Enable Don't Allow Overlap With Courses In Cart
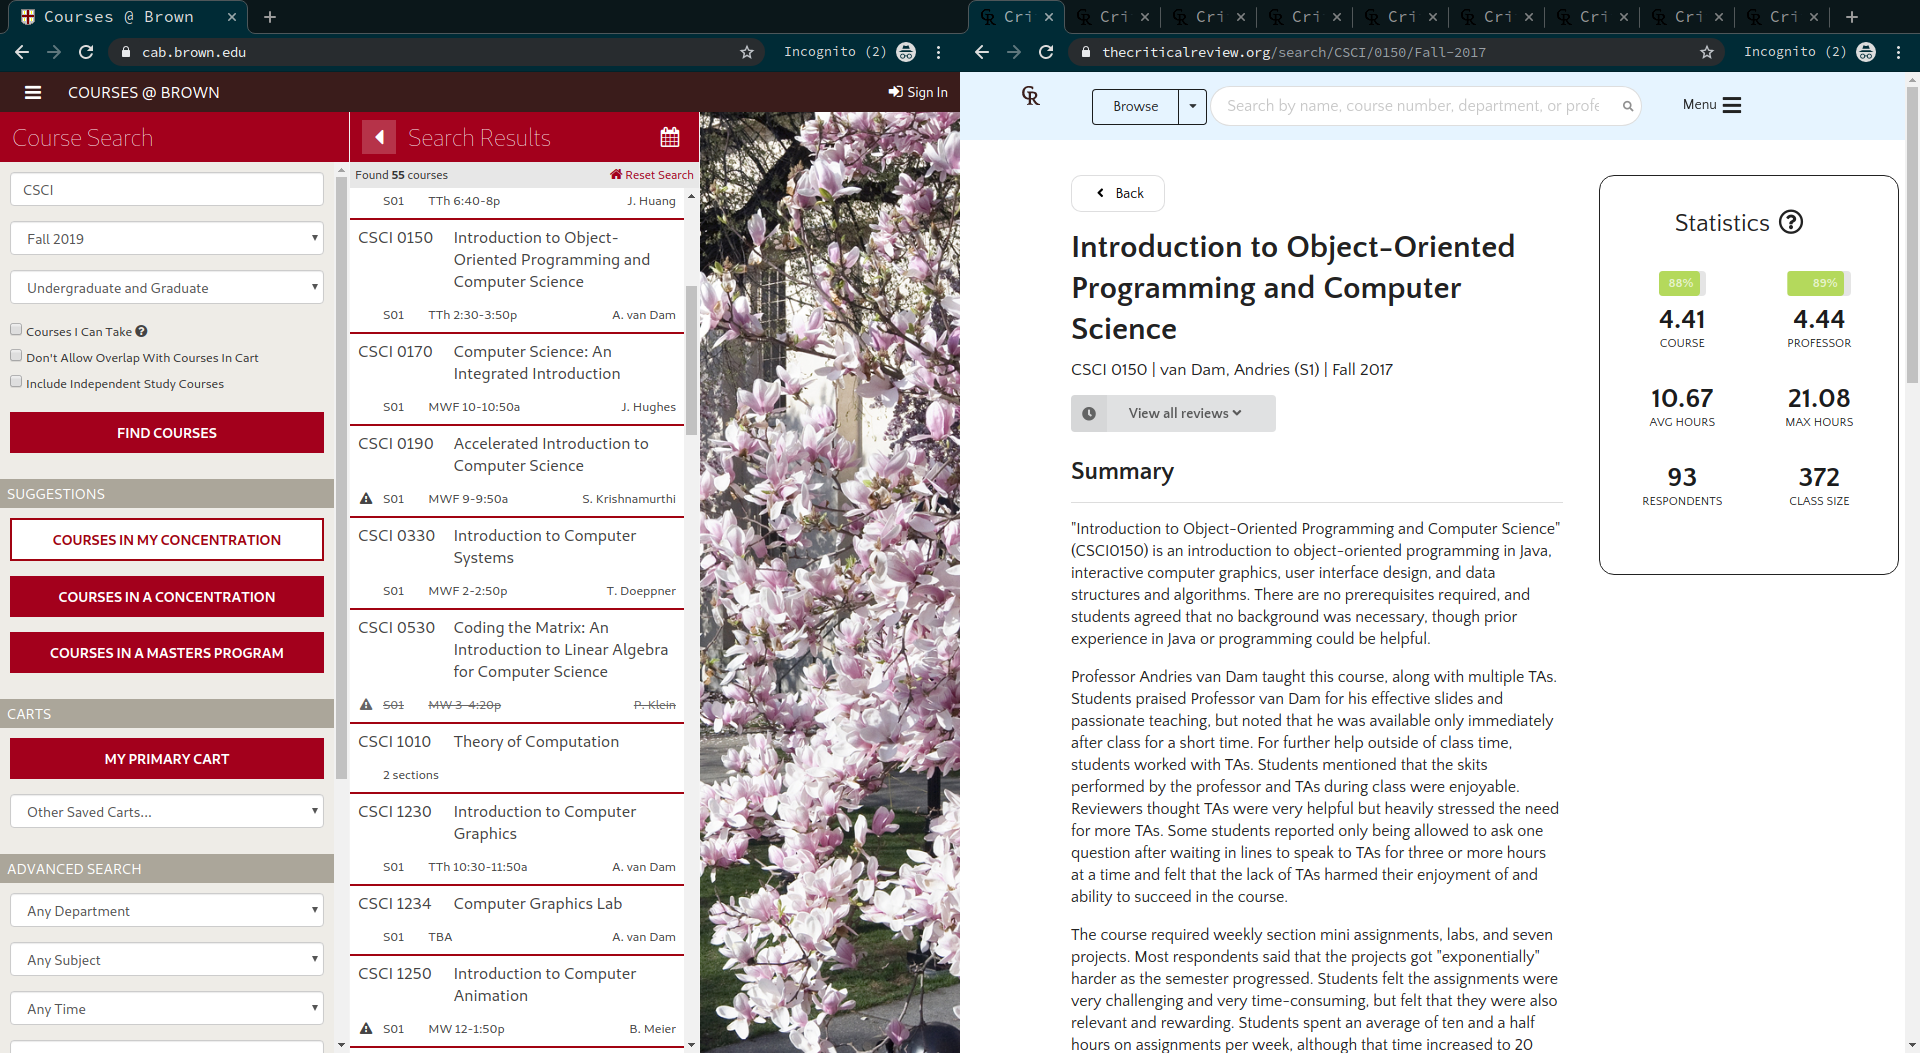 click(x=16, y=356)
